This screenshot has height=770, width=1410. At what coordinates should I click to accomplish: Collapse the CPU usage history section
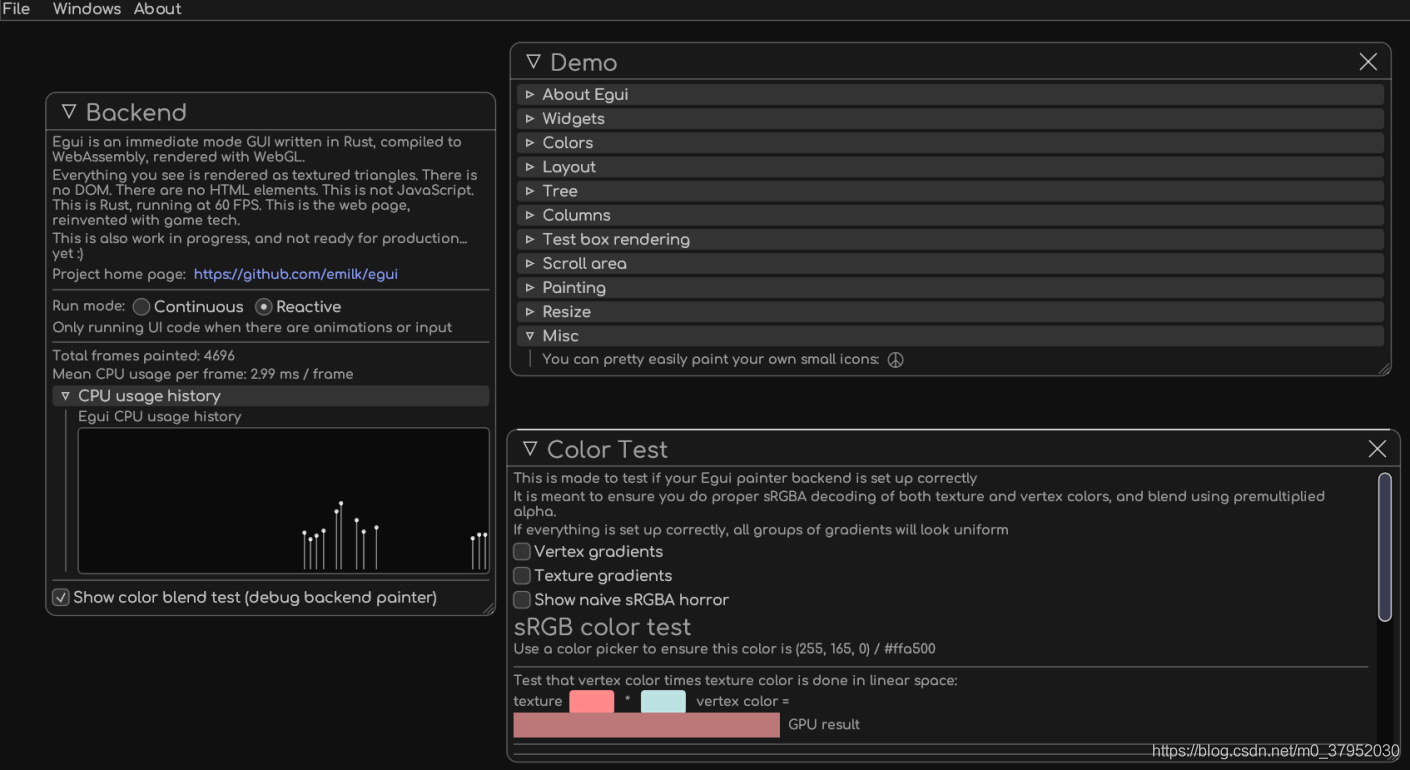pos(271,396)
